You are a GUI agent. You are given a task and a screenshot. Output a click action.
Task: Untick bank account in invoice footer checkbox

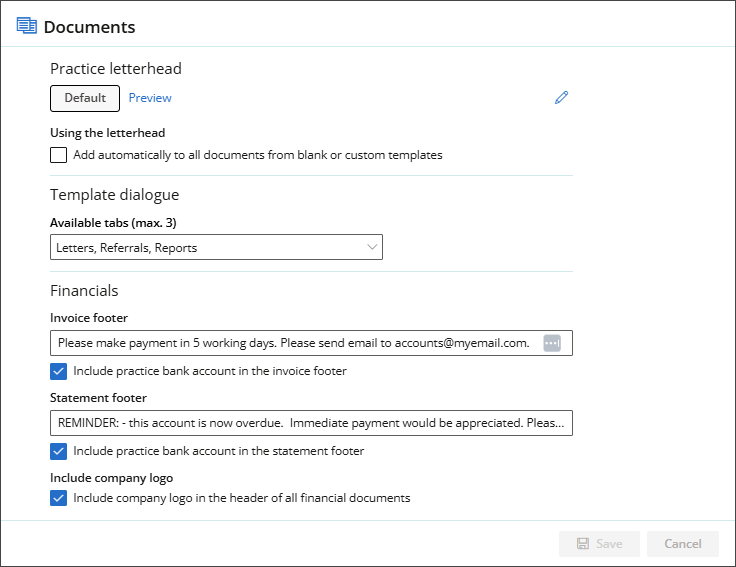[59, 371]
